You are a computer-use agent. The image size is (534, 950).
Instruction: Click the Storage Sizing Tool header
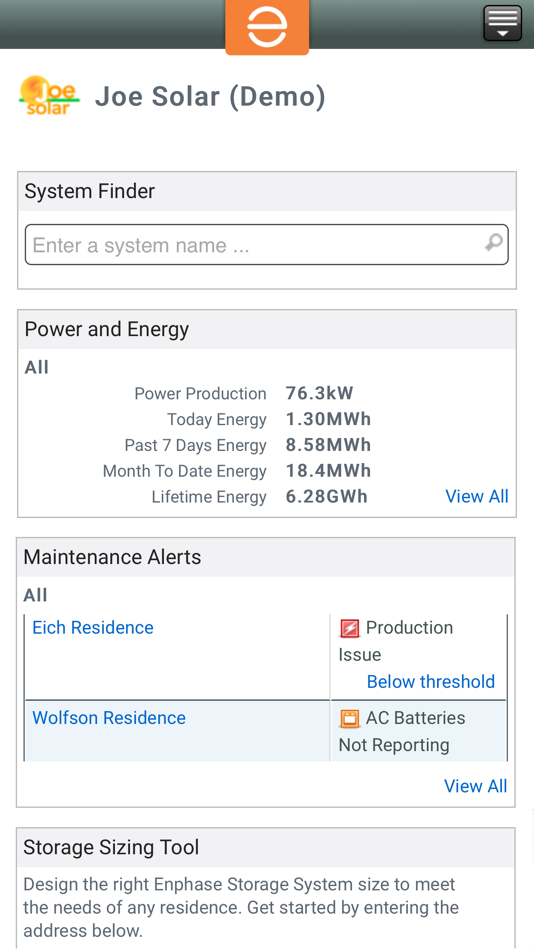click(265, 848)
